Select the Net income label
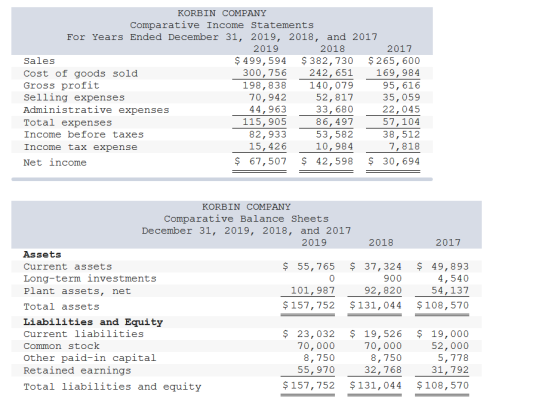 (x=55, y=163)
